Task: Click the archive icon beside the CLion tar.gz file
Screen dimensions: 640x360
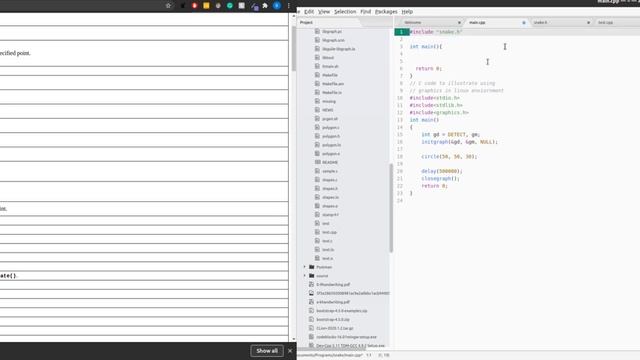Action: click(x=311, y=328)
